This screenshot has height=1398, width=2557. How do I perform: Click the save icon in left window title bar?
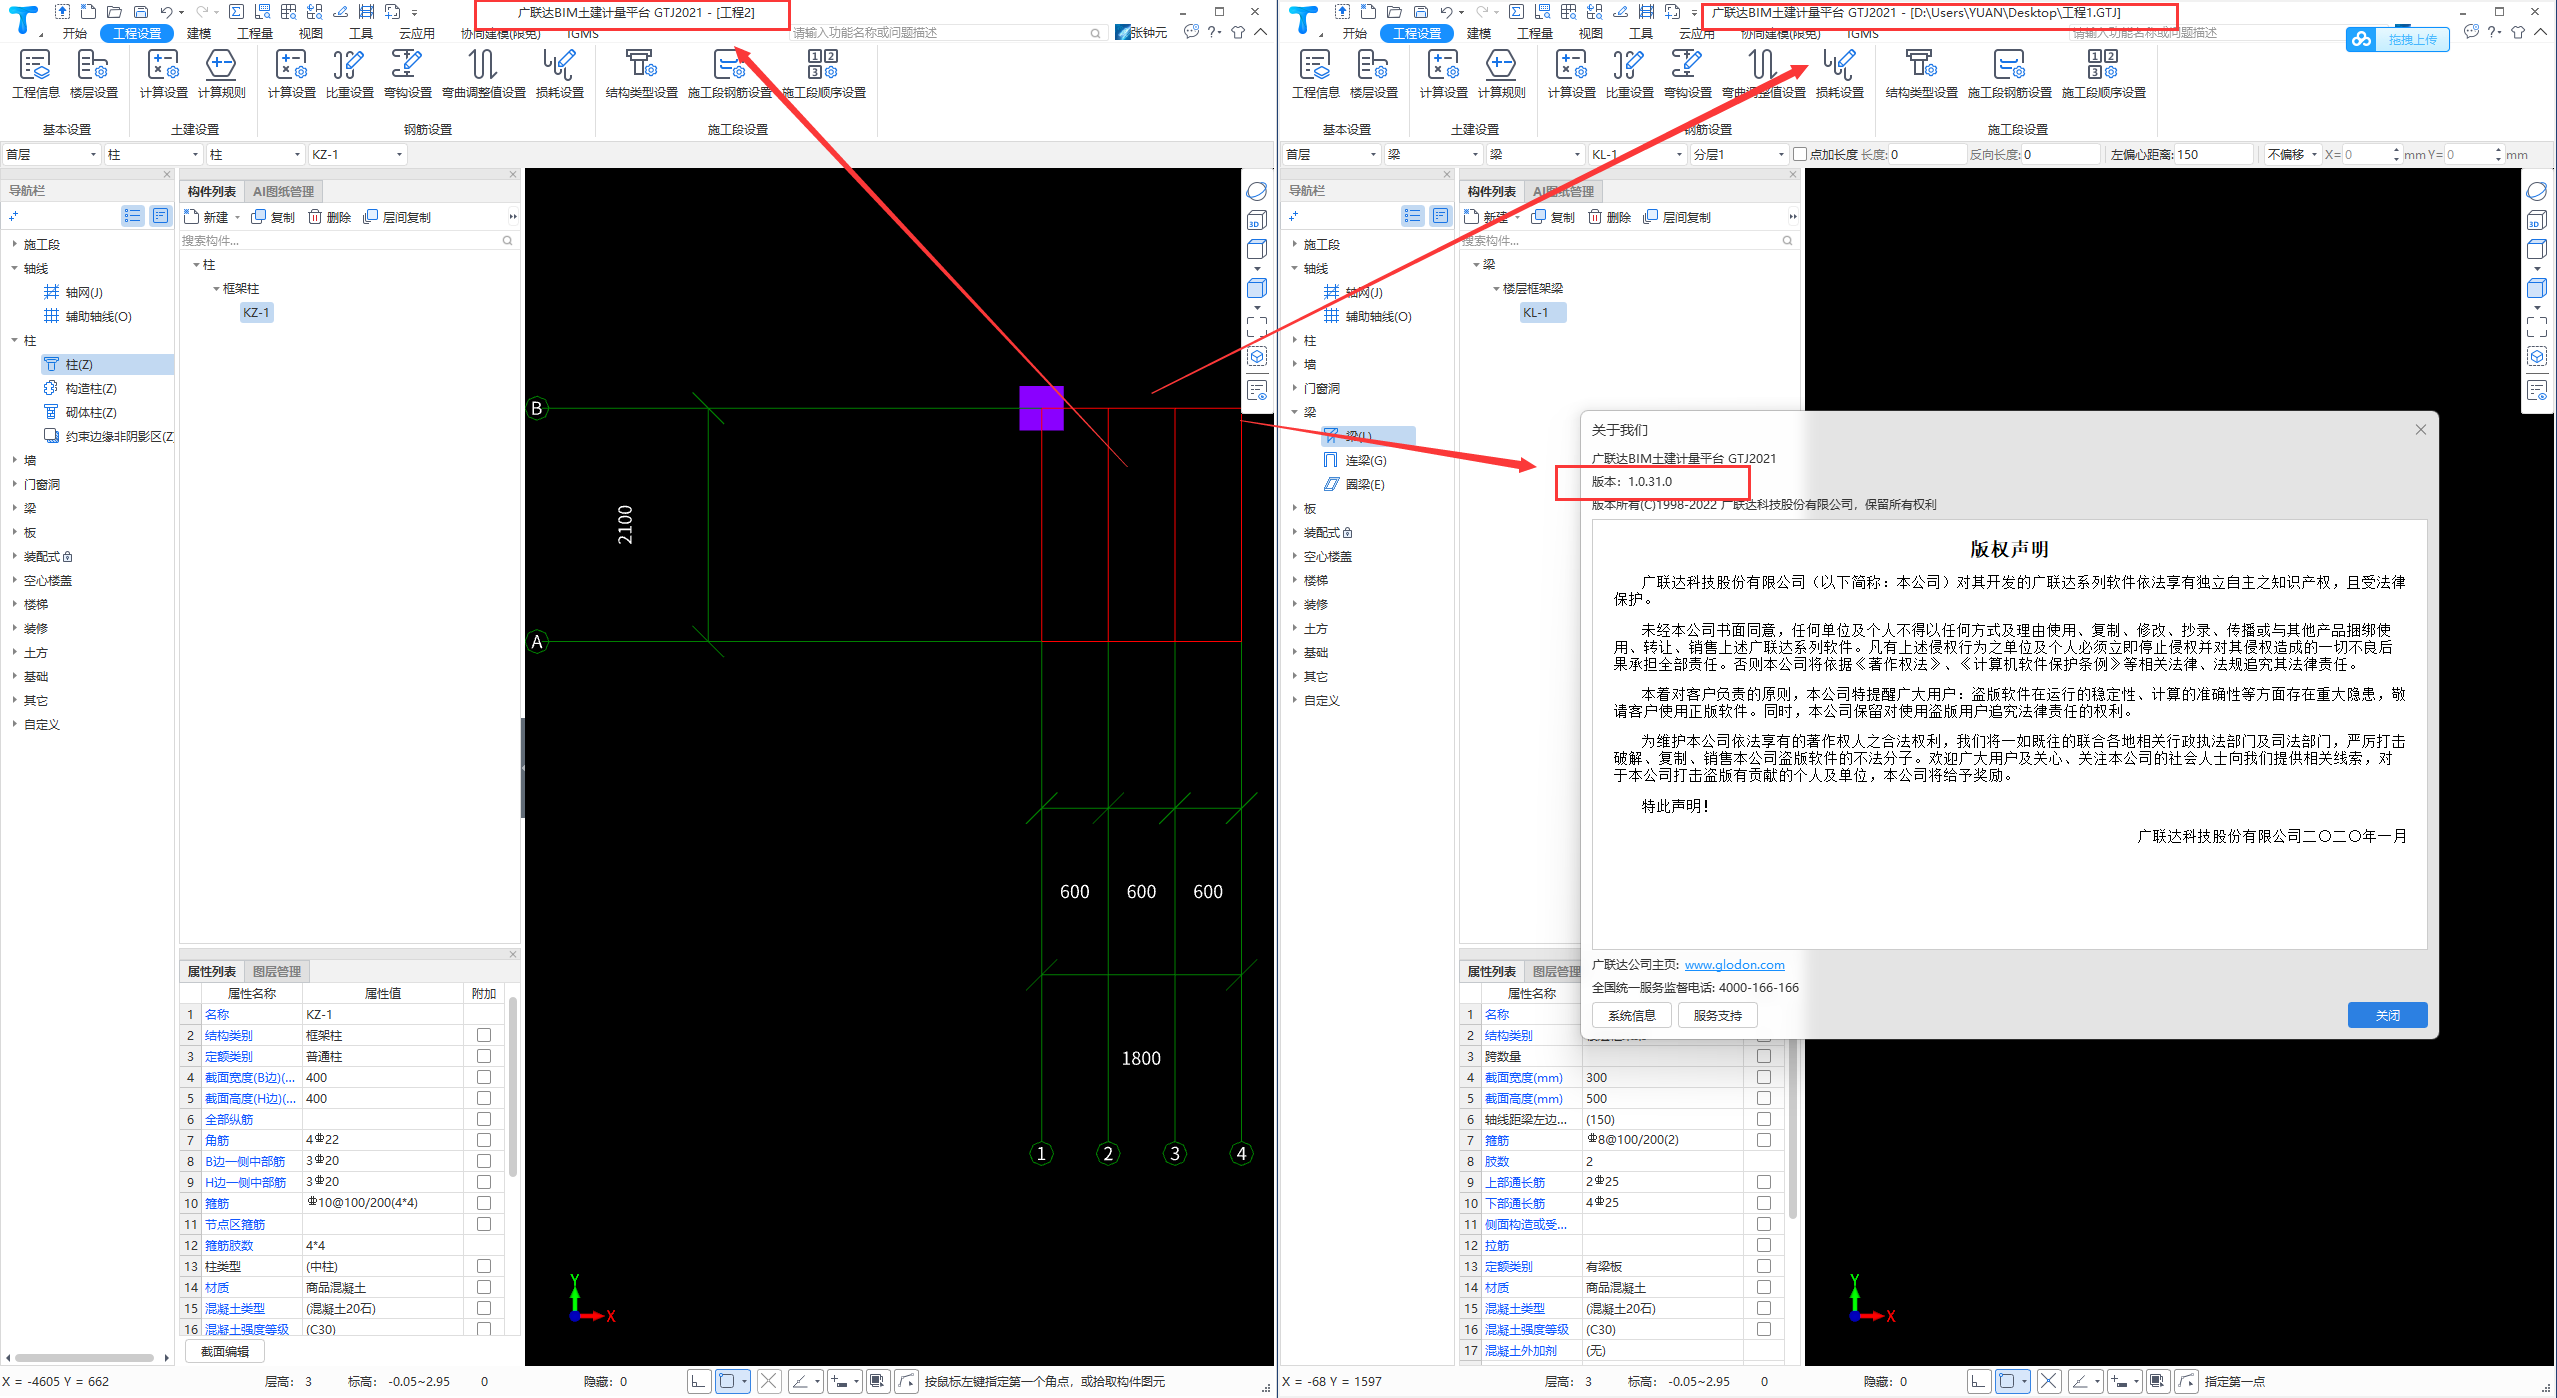(x=140, y=12)
